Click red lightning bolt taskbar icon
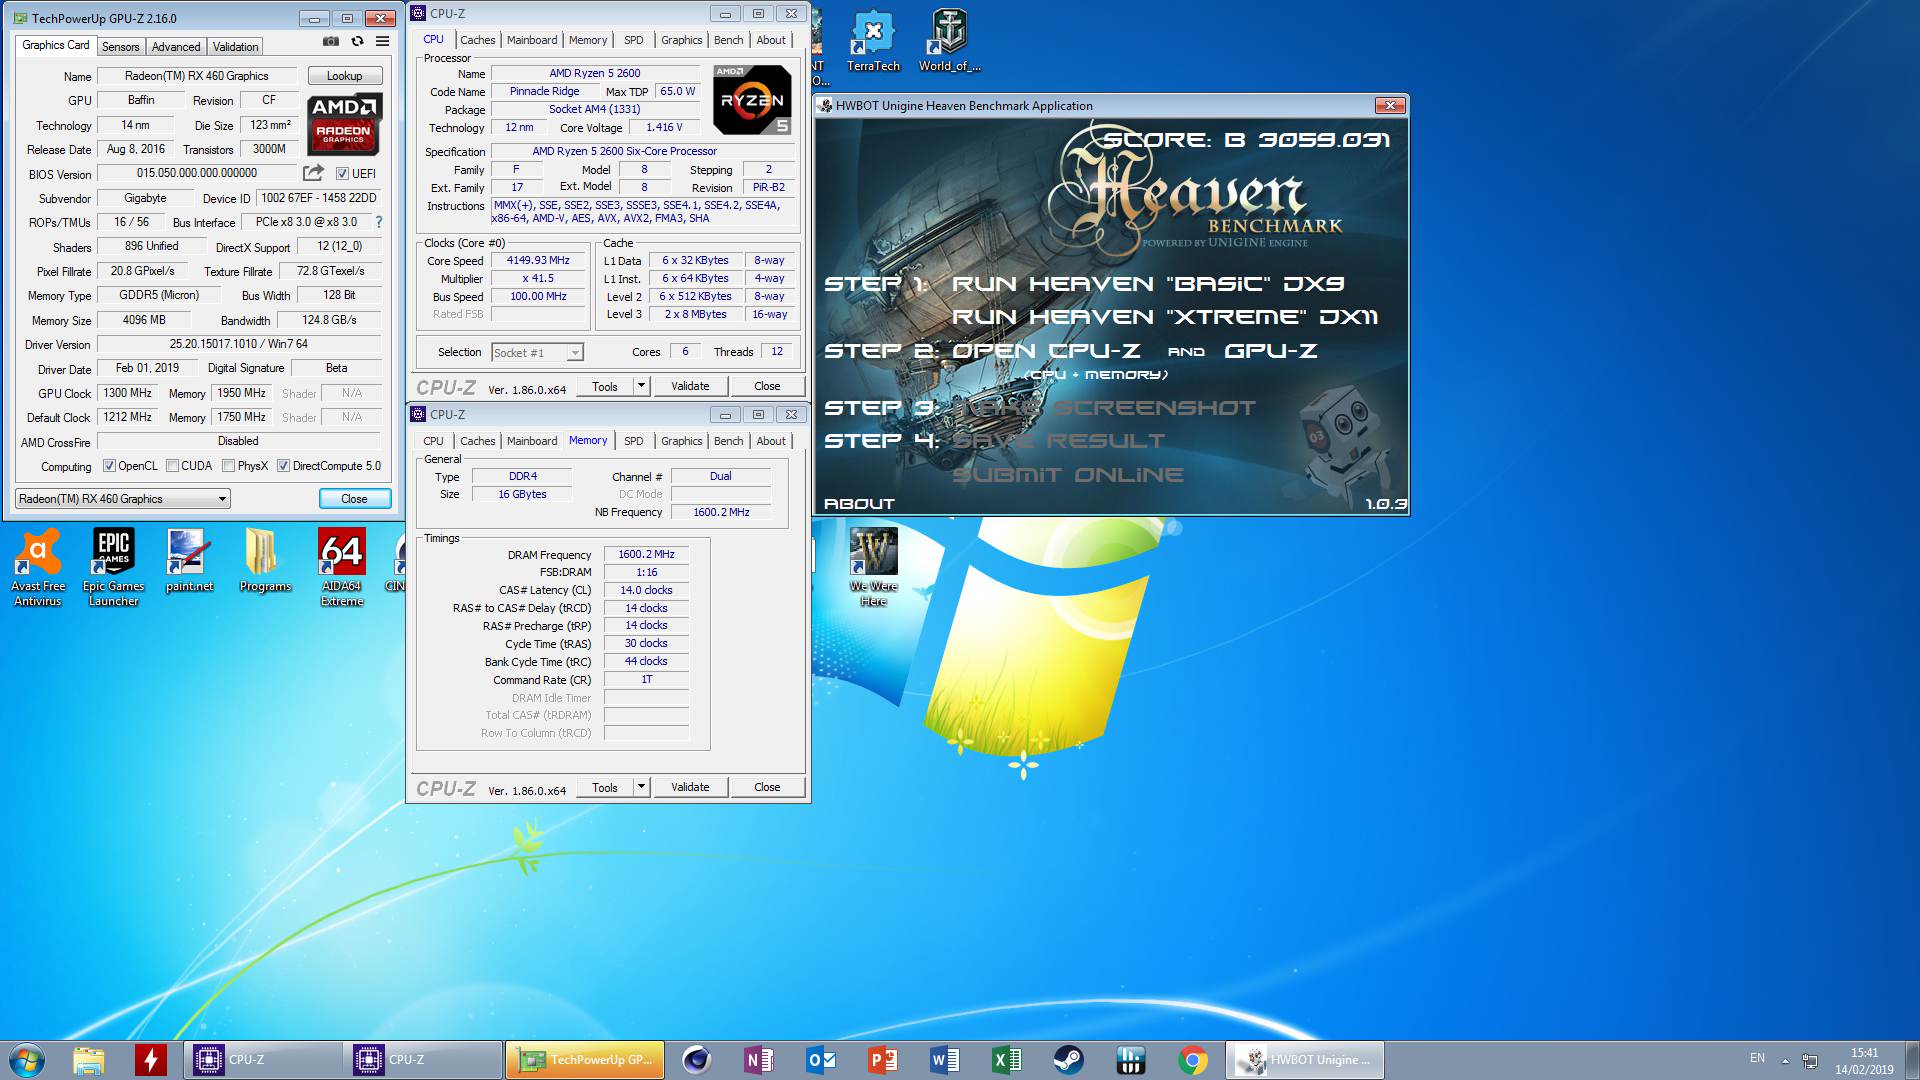The width and height of the screenshot is (1920, 1080). point(151,1060)
